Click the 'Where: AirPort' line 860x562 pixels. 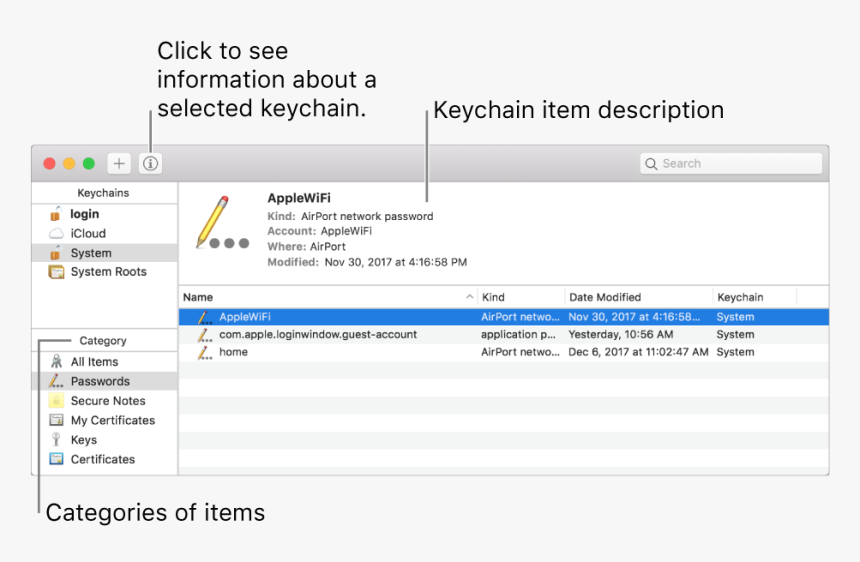pyautogui.click(x=307, y=247)
